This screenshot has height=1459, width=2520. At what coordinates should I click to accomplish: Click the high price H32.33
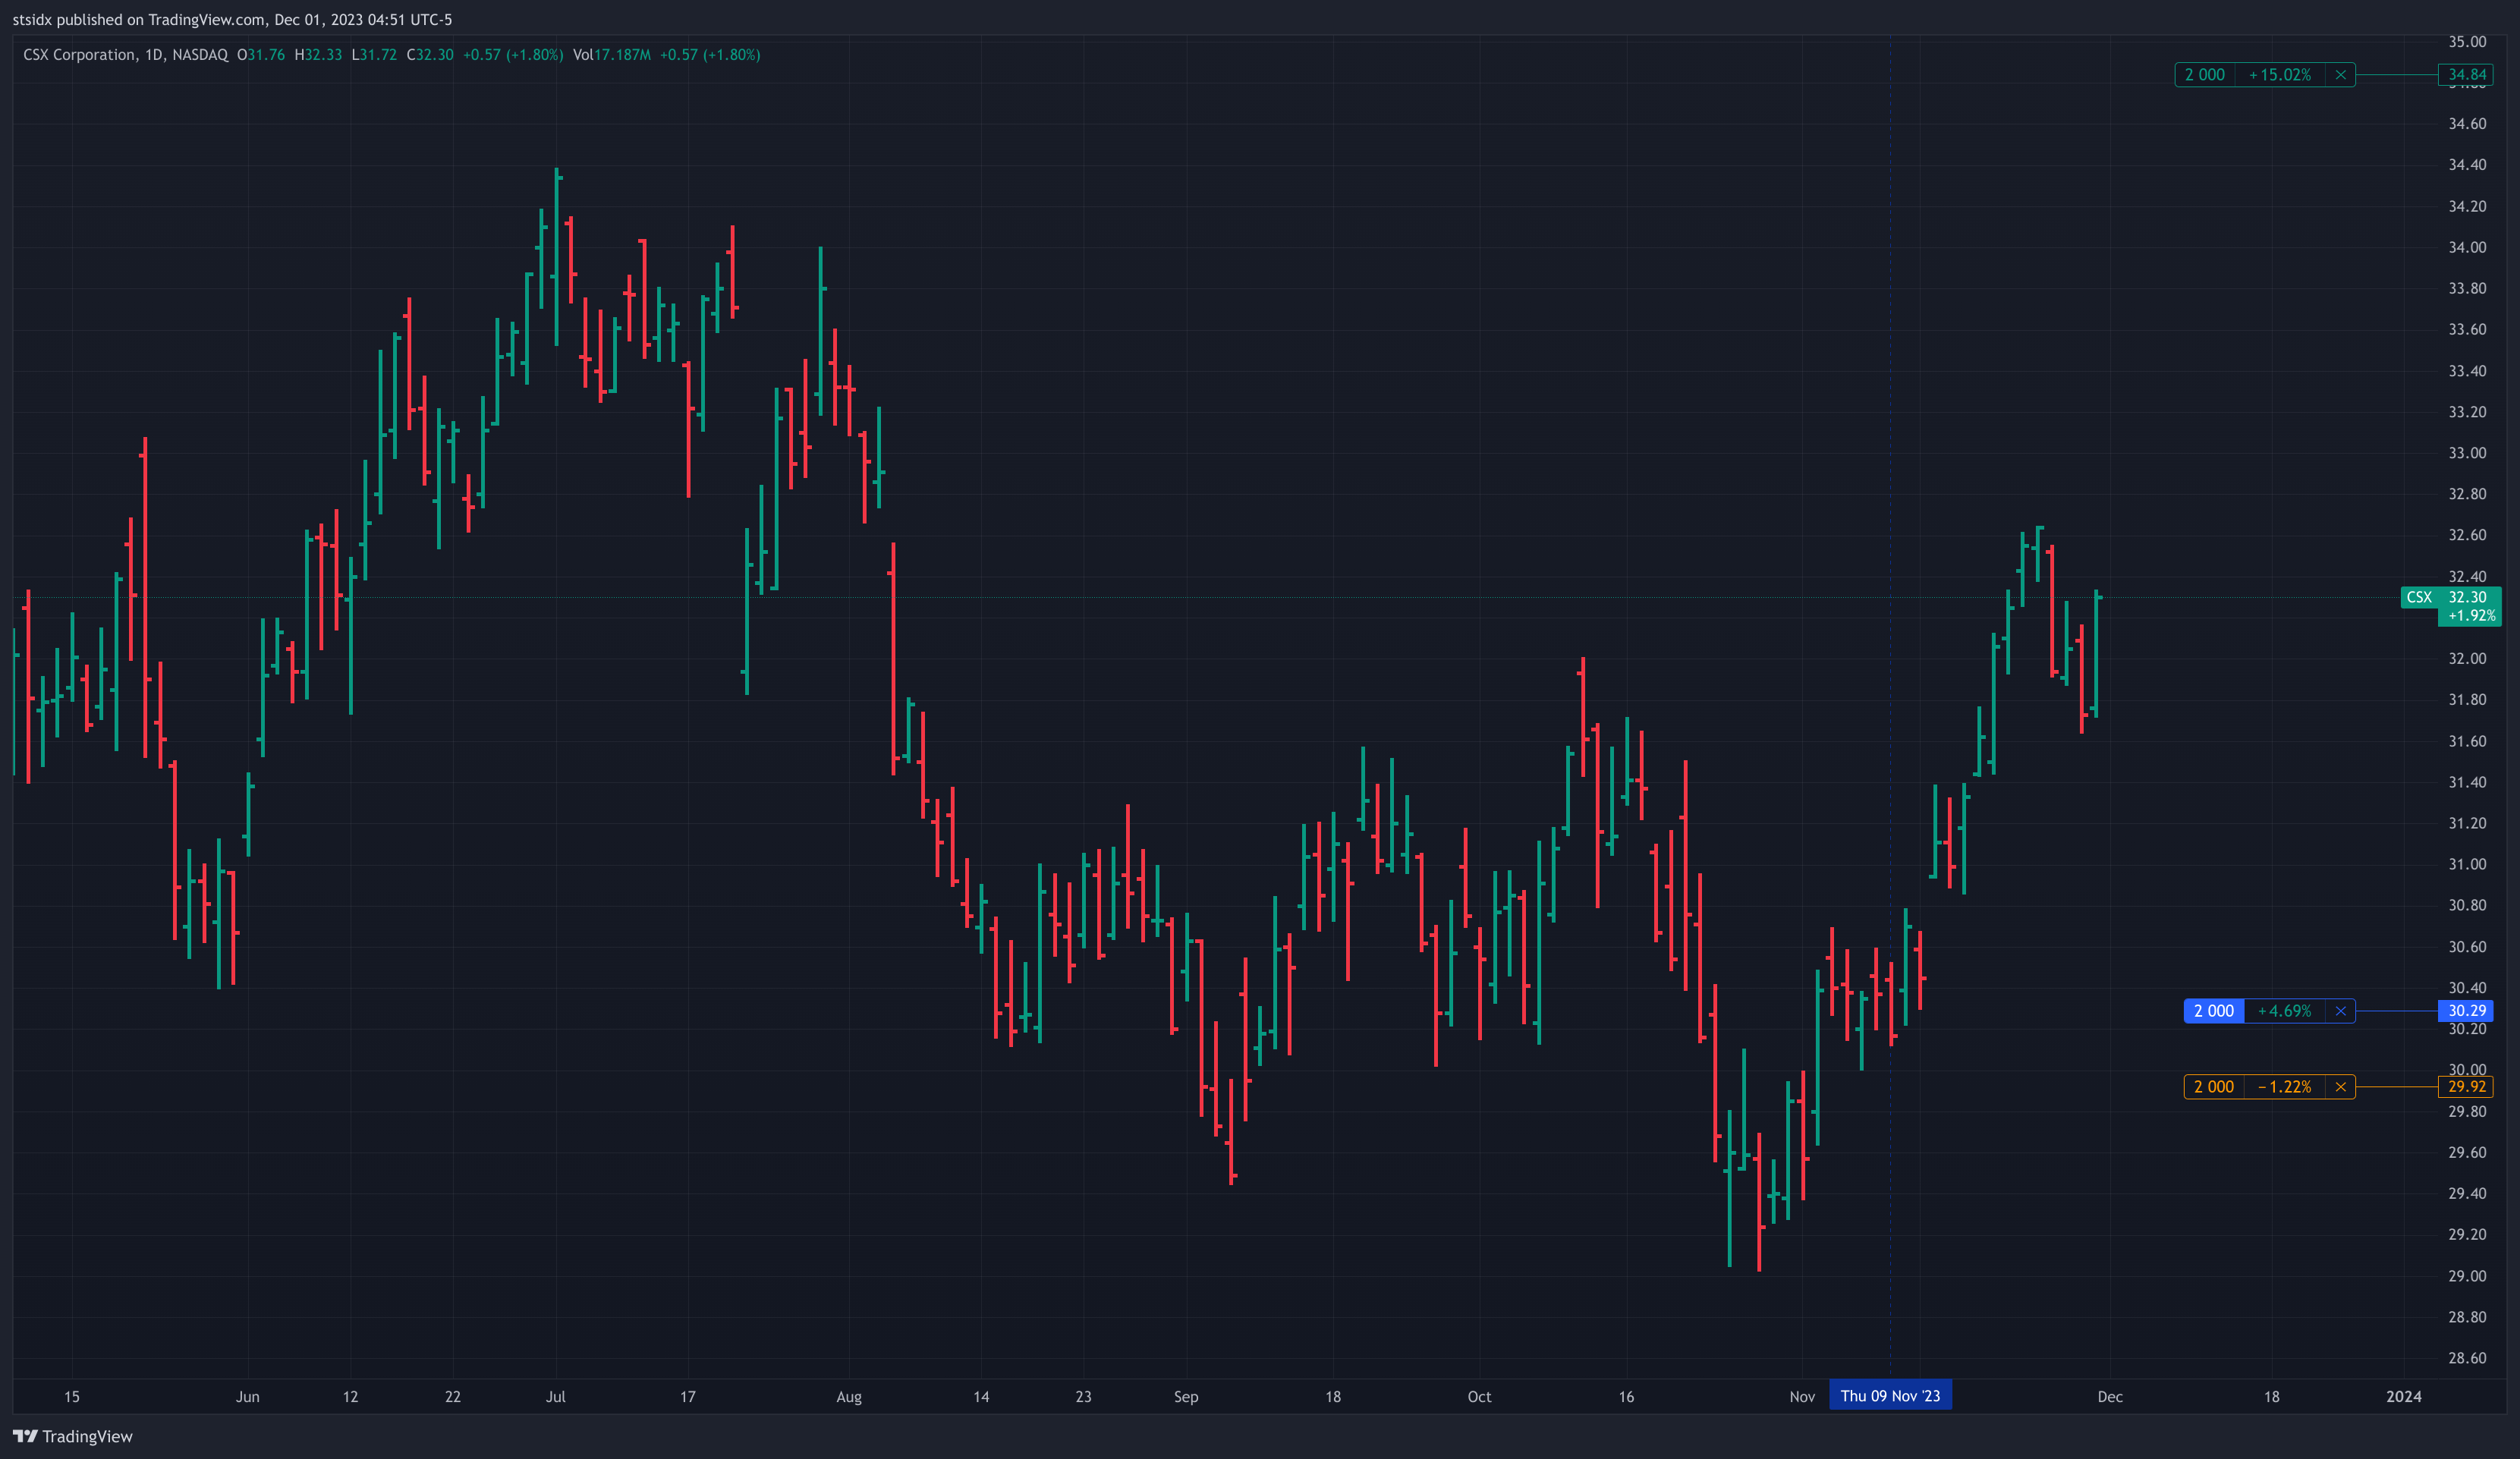(x=318, y=55)
